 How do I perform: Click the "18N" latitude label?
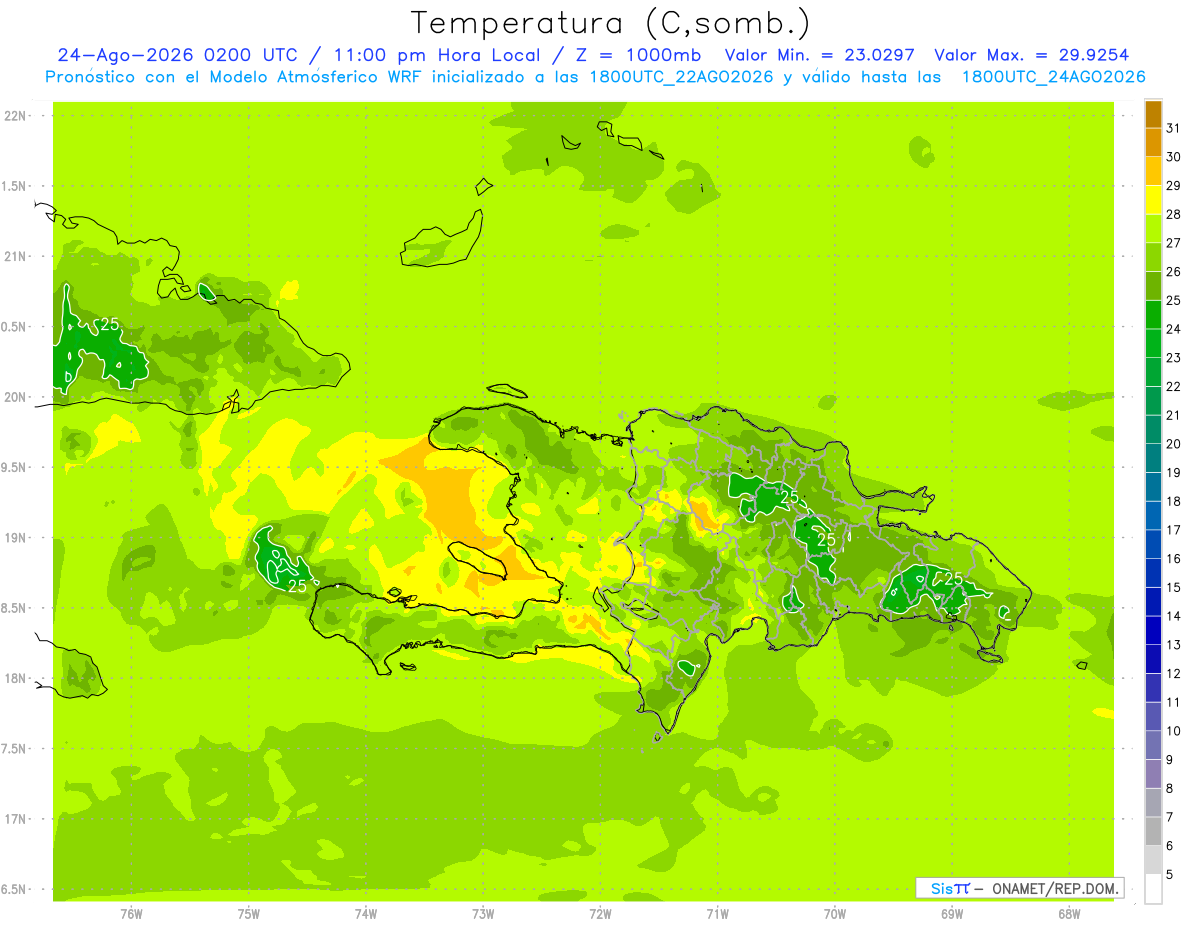[x=15, y=679]
